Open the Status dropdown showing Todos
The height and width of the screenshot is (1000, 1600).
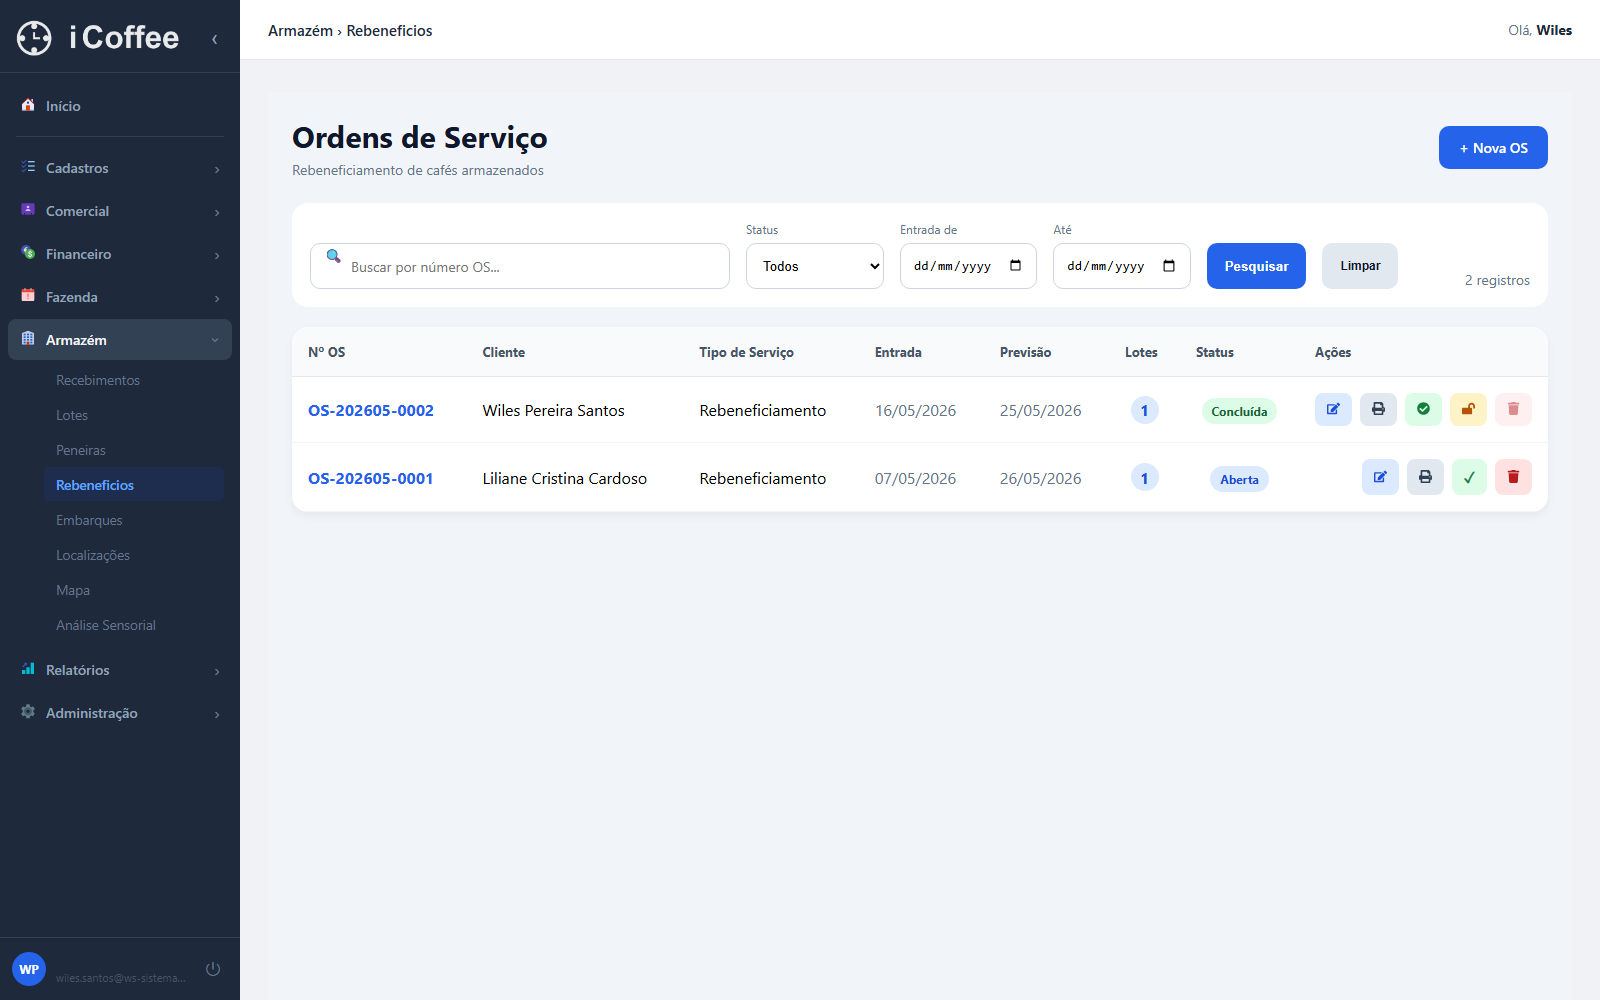(x=815, y=266)
